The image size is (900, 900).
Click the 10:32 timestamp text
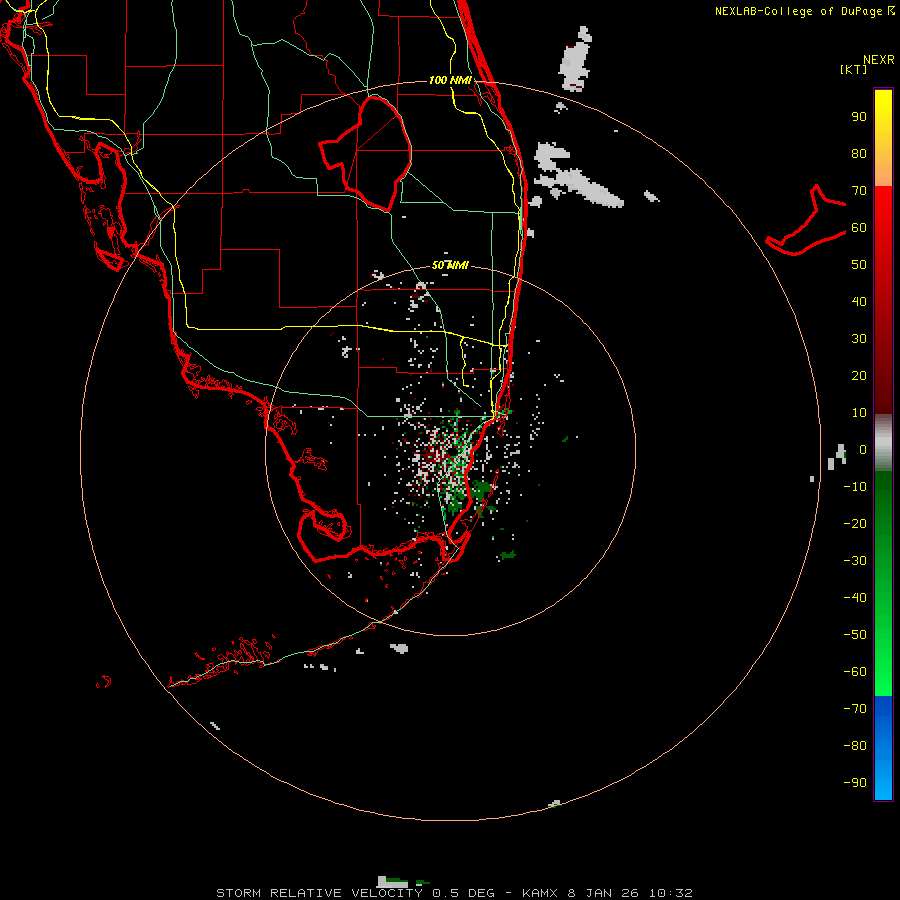(x=670, y=893)
